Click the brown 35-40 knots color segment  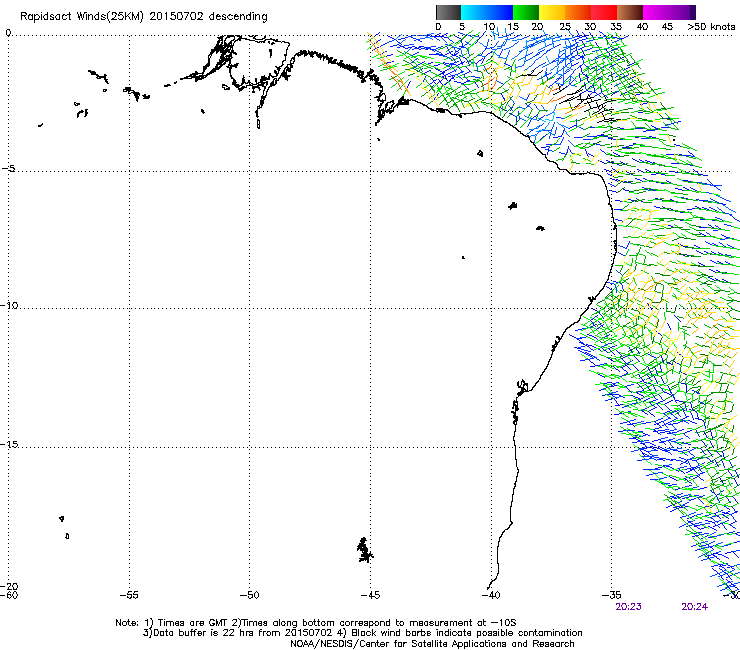630,12
